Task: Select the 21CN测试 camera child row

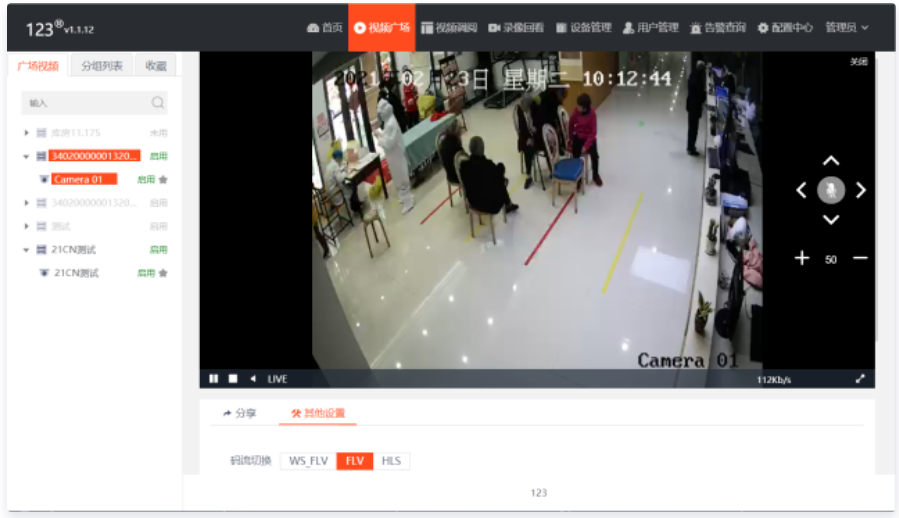Action: (x=76, y=273)
